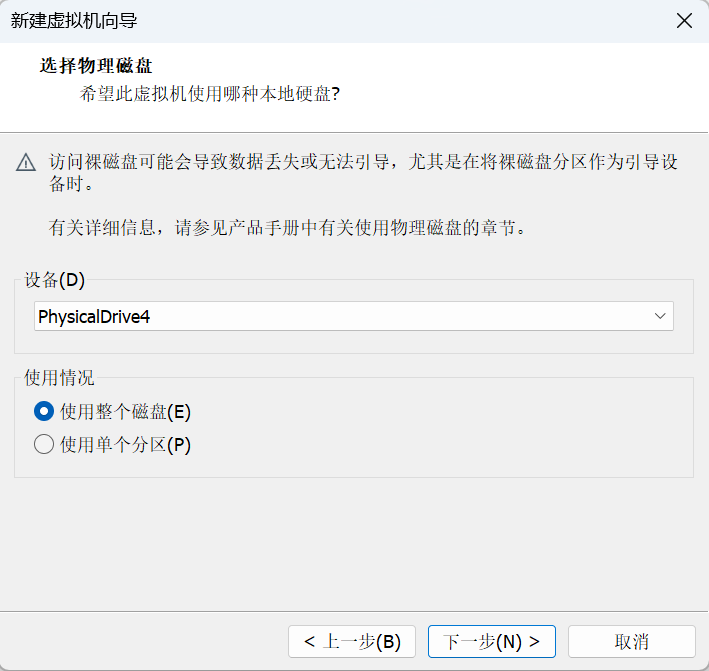709x671 pixels.
Task: Close the 新建虚拟机向导 dialog
Action: pyautogui.click(x=684, y=21)
